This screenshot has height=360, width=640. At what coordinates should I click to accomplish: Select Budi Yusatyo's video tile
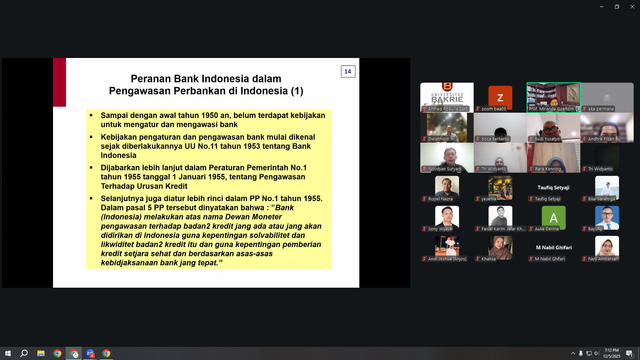pos(553,127)
